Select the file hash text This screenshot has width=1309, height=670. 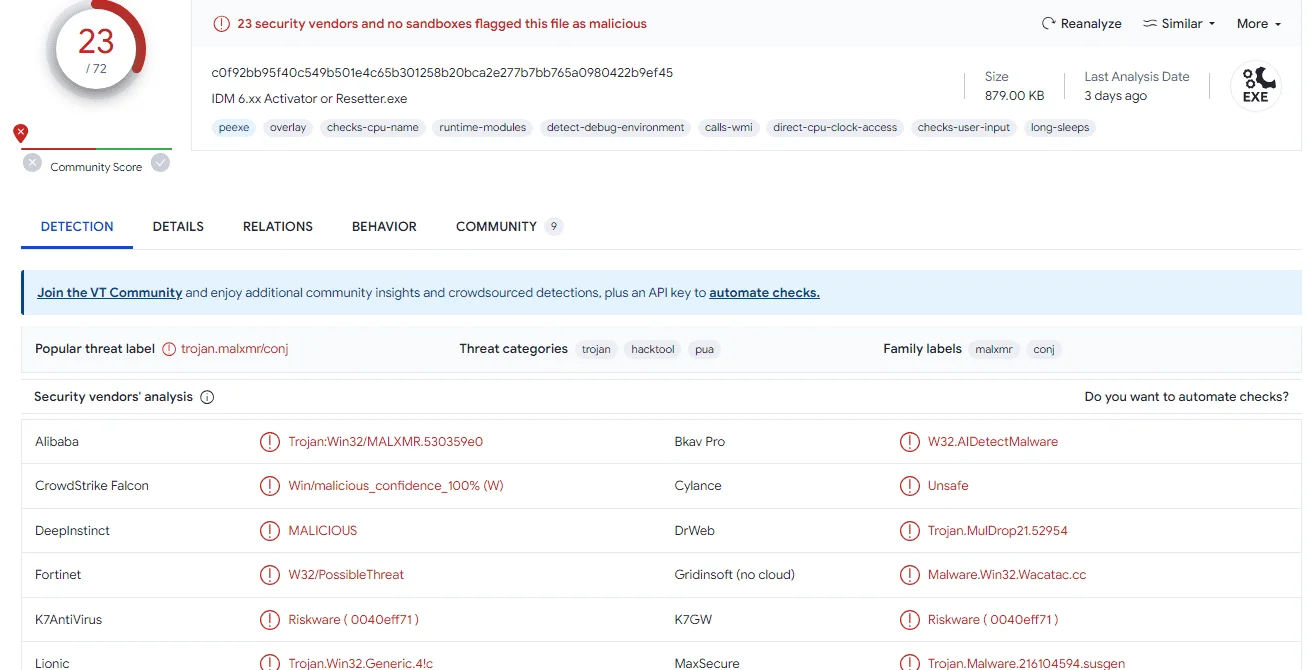pos(442,73)
